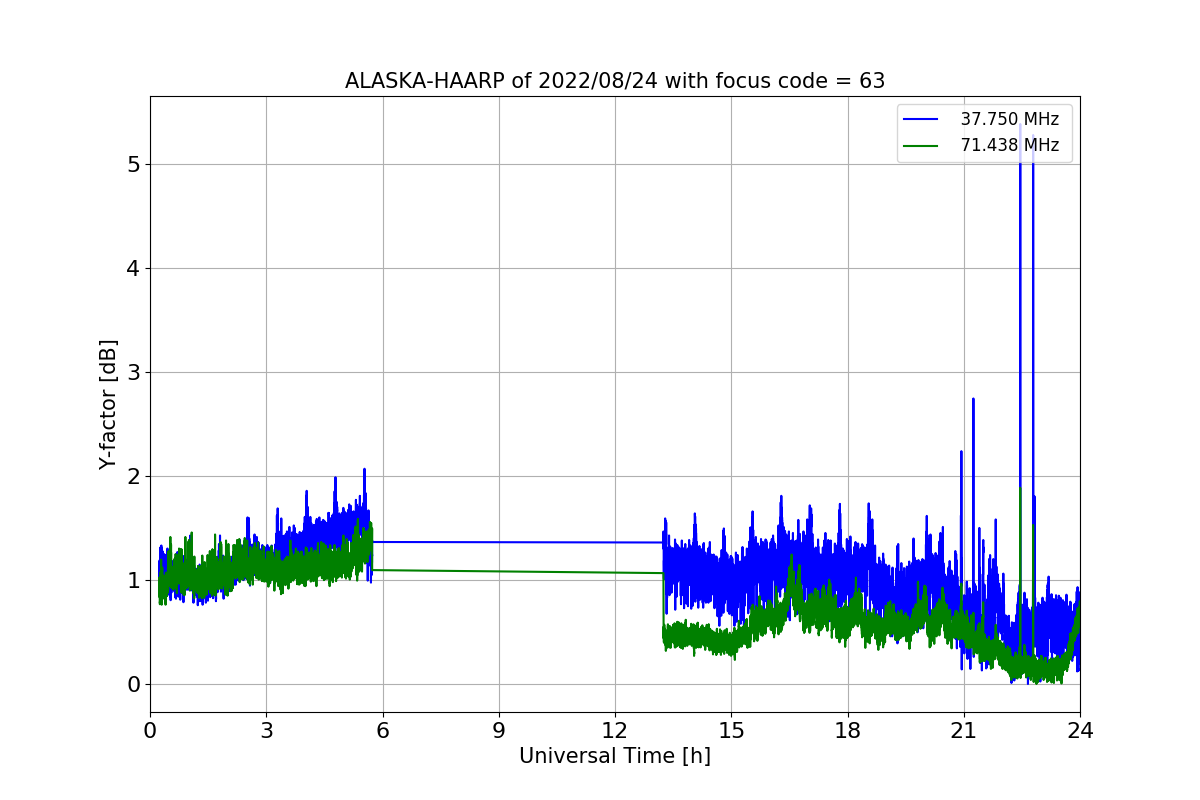
Task: Click y-axis tick label '5'
Action: tap(133, 164)
